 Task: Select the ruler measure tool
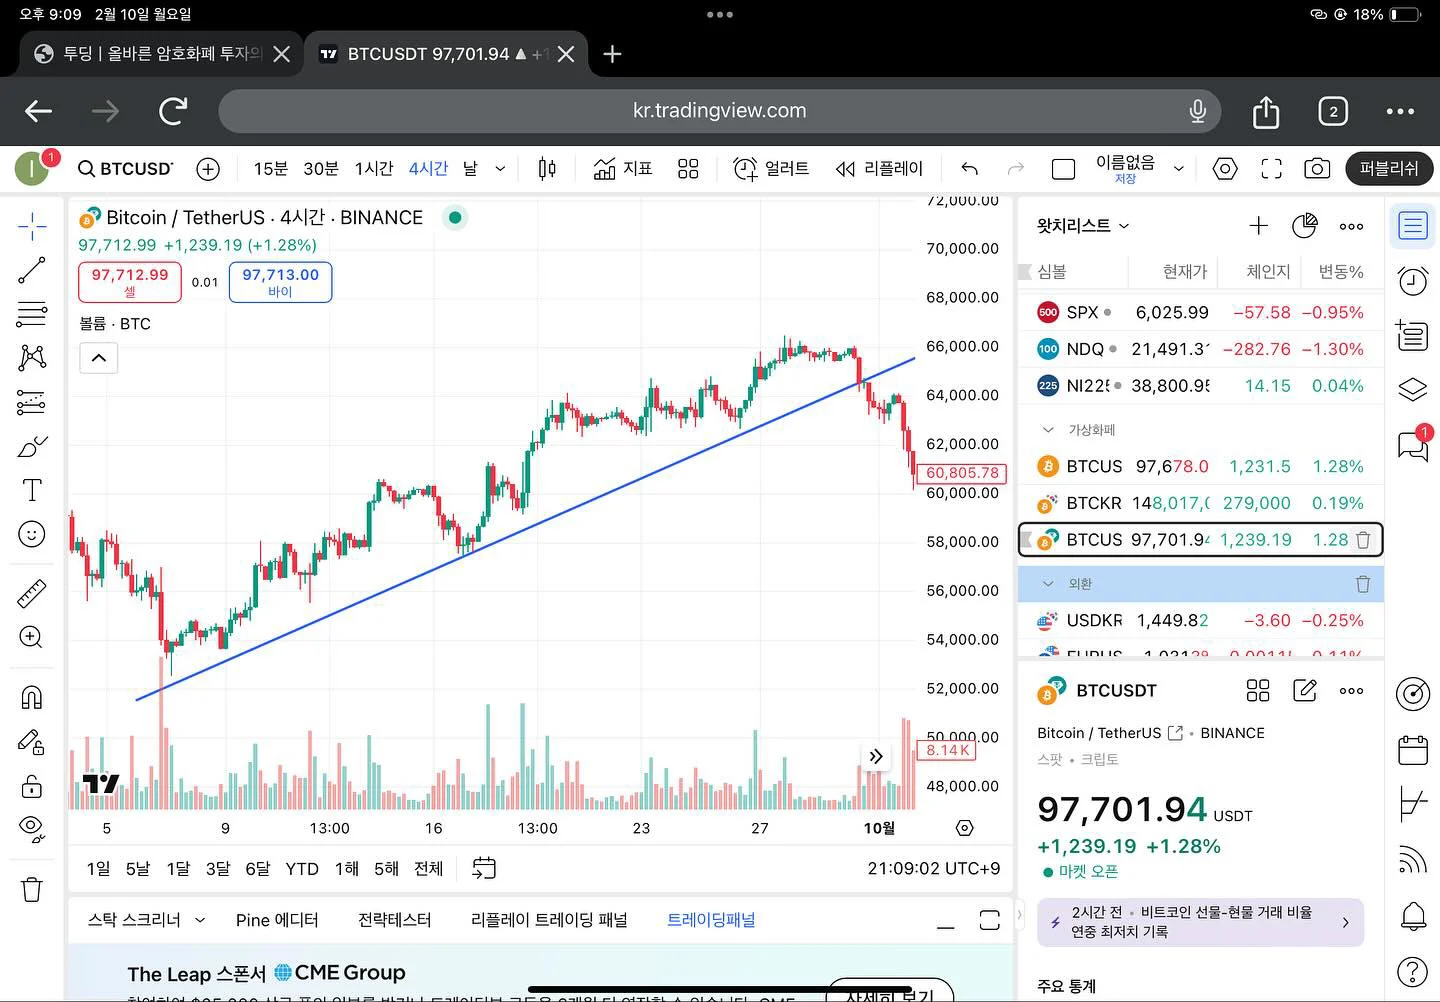pyautogui.click(x=32, y=593)
